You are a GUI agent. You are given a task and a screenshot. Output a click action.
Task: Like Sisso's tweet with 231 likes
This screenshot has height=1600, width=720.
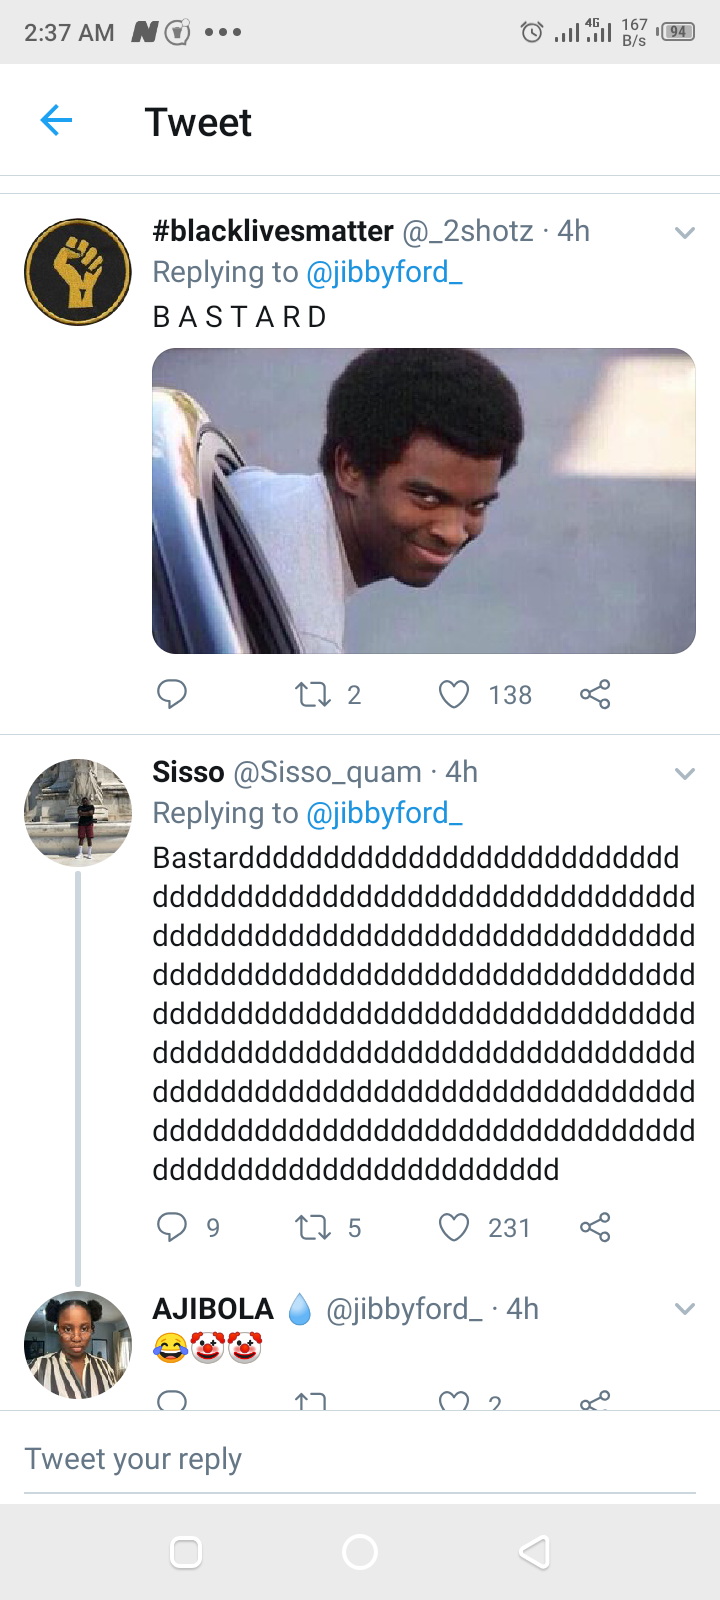coord(454,1227)
